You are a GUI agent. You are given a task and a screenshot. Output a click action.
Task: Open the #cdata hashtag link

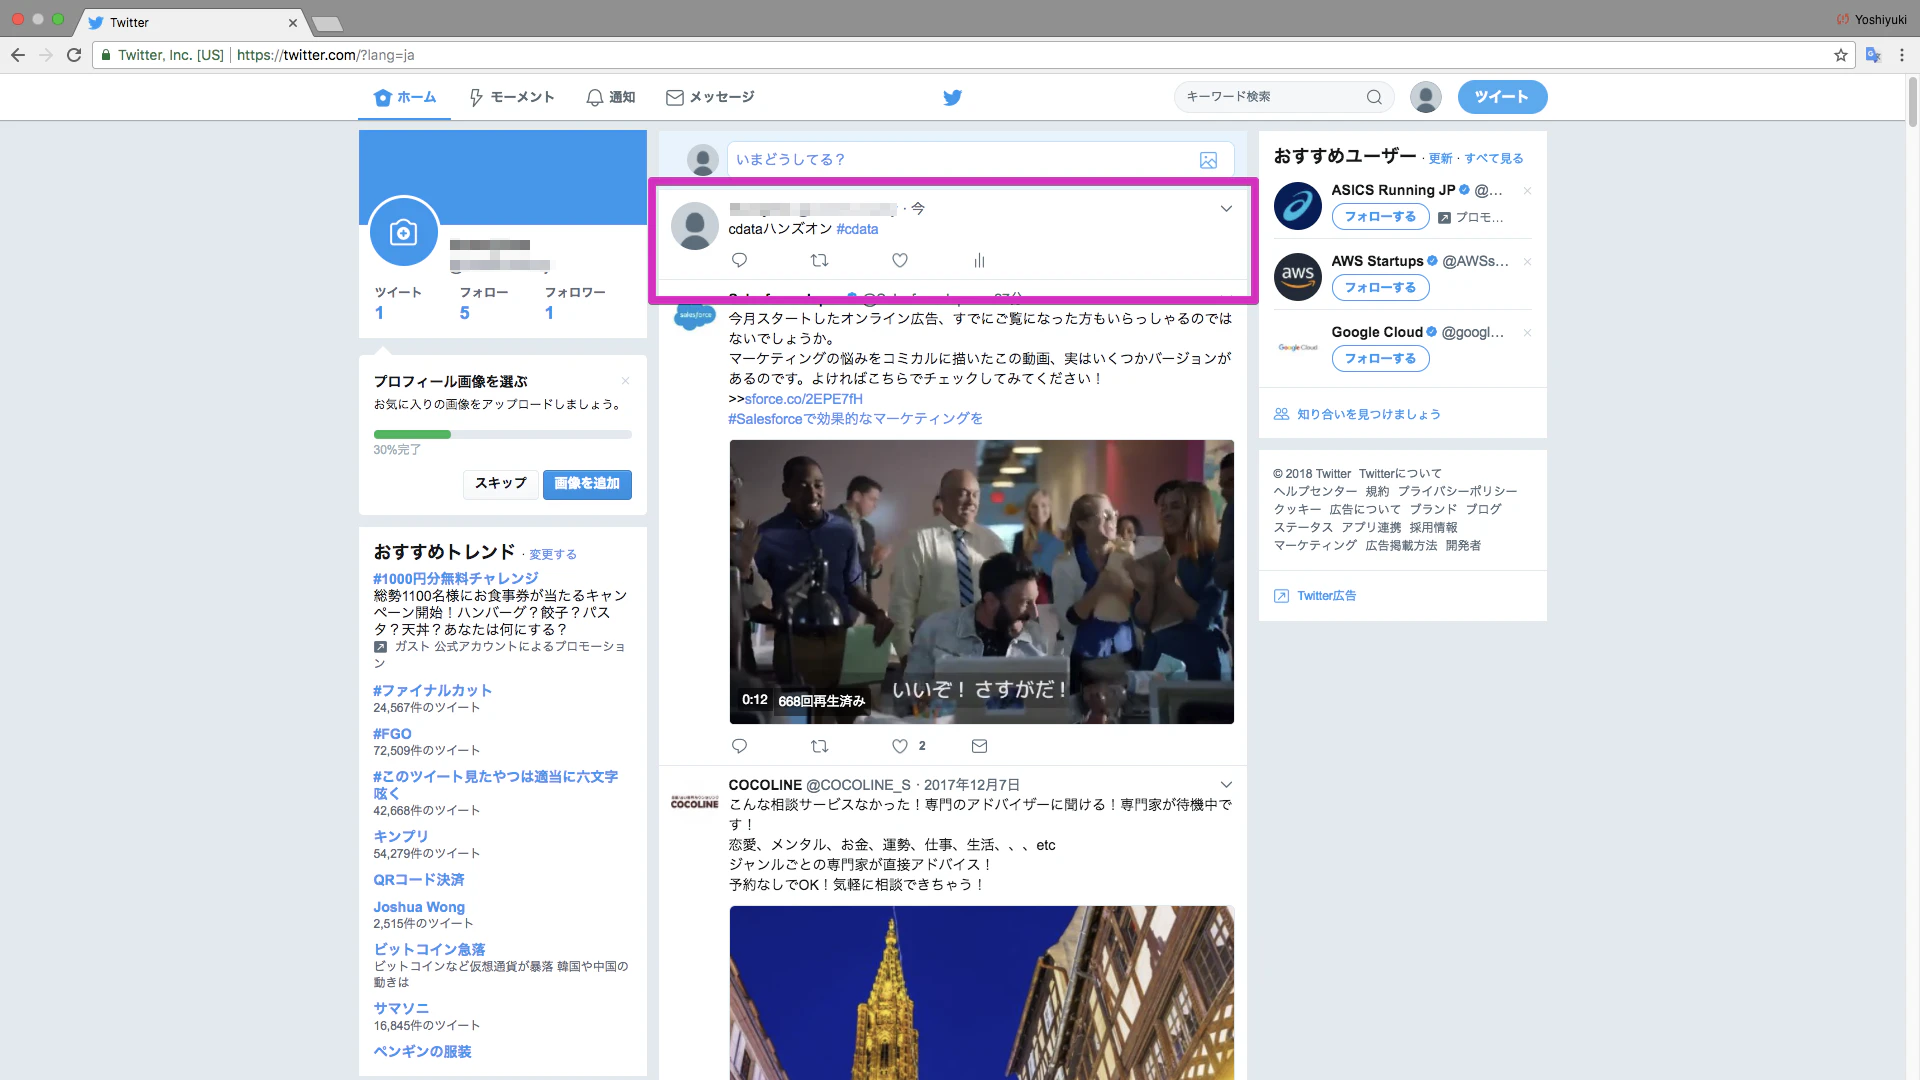(857, 229)
